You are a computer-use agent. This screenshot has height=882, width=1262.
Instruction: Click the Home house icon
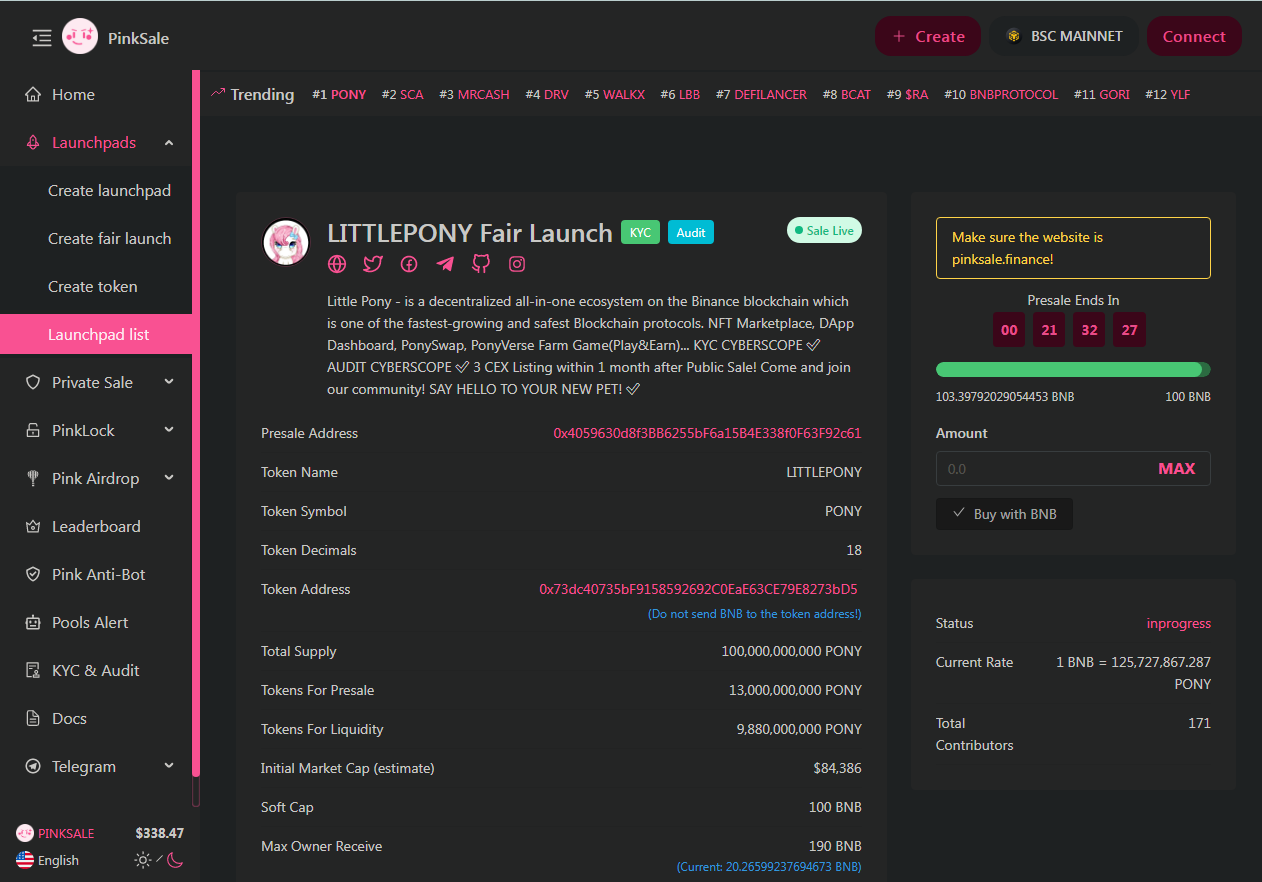tap(33, 95)
